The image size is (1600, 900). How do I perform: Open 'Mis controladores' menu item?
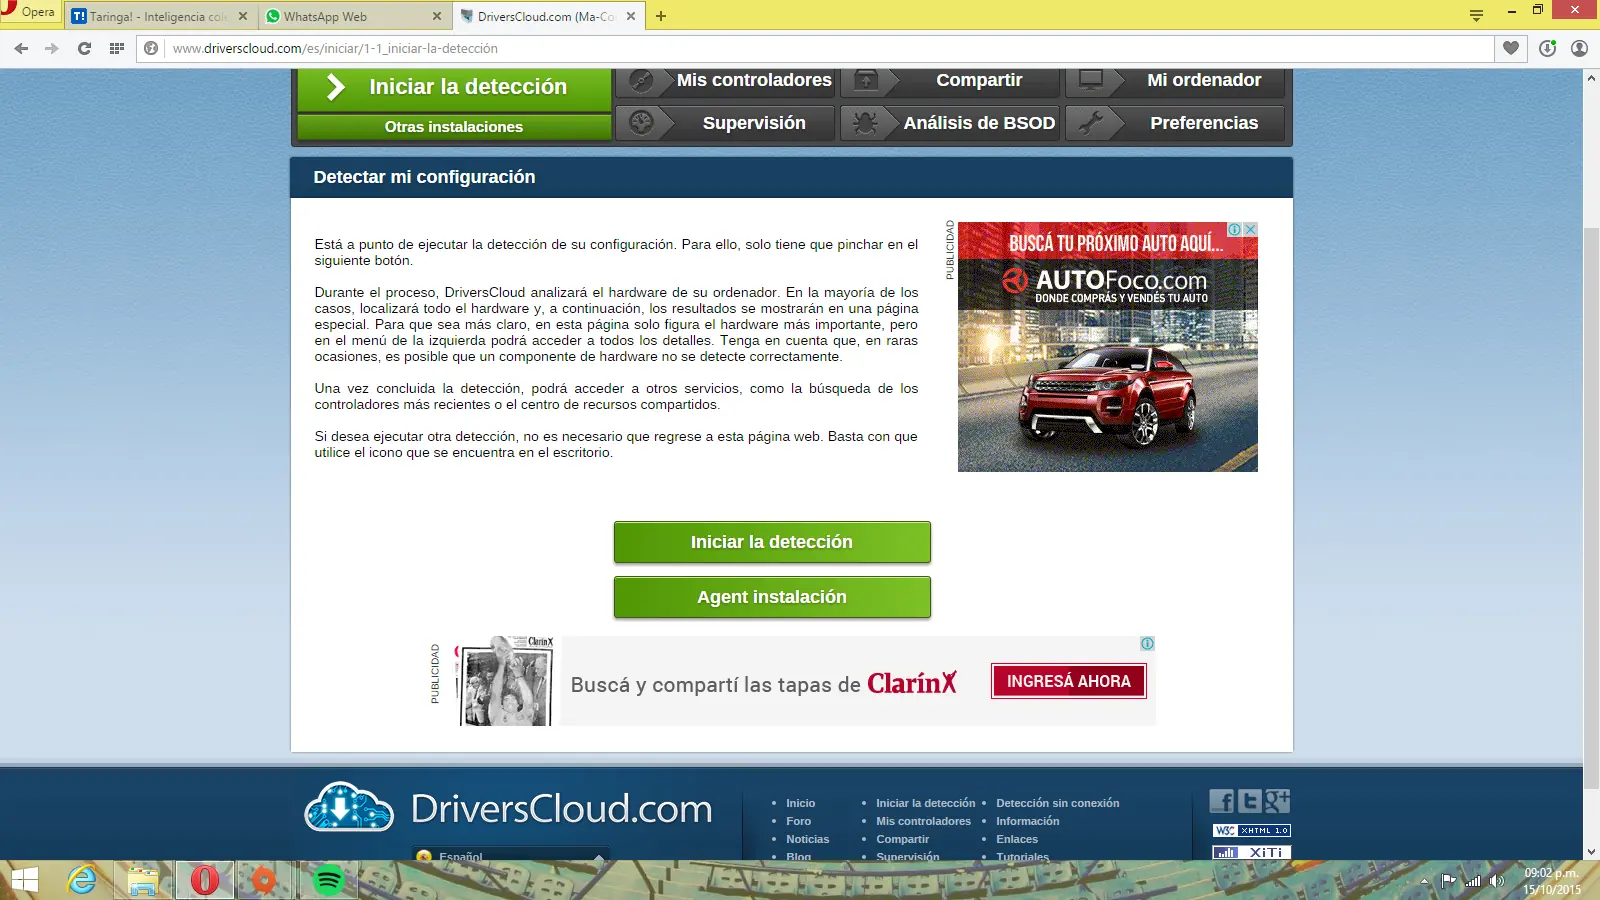(x=726, y=81)
